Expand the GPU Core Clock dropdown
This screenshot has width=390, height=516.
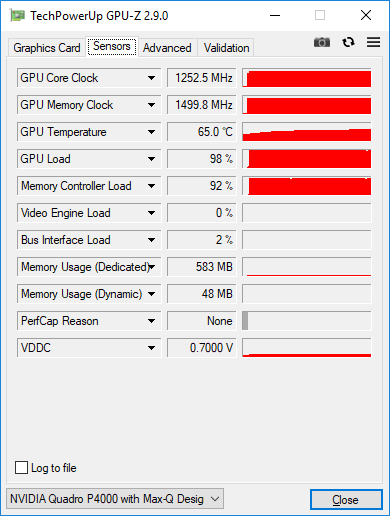click(x=151, y=78)
